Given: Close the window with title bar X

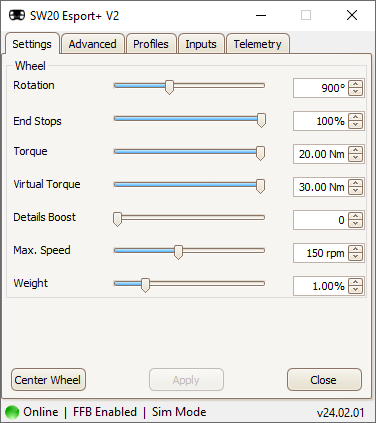Looking at the screenshot, I should click(x=352, y=15).
